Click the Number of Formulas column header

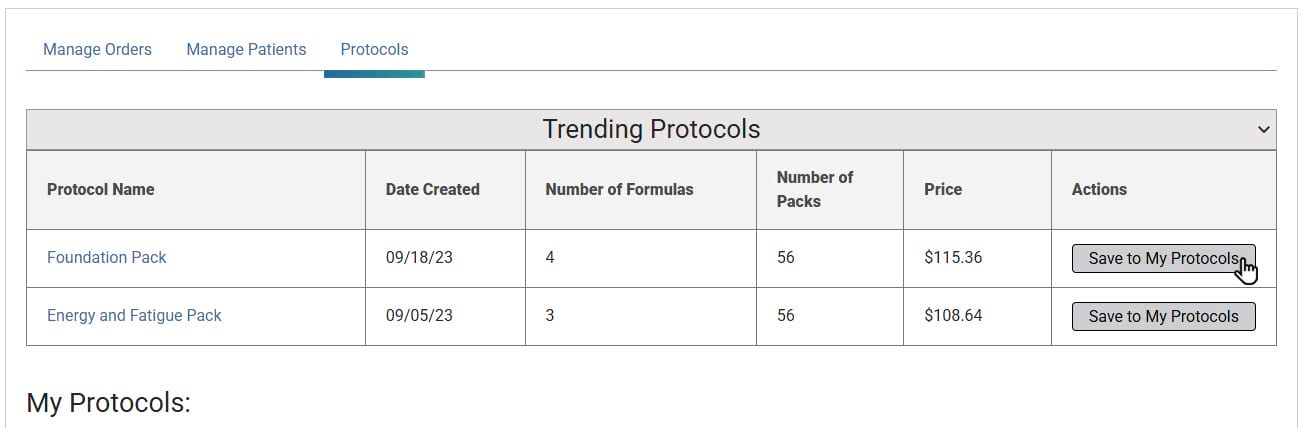(x=619, y=189)
